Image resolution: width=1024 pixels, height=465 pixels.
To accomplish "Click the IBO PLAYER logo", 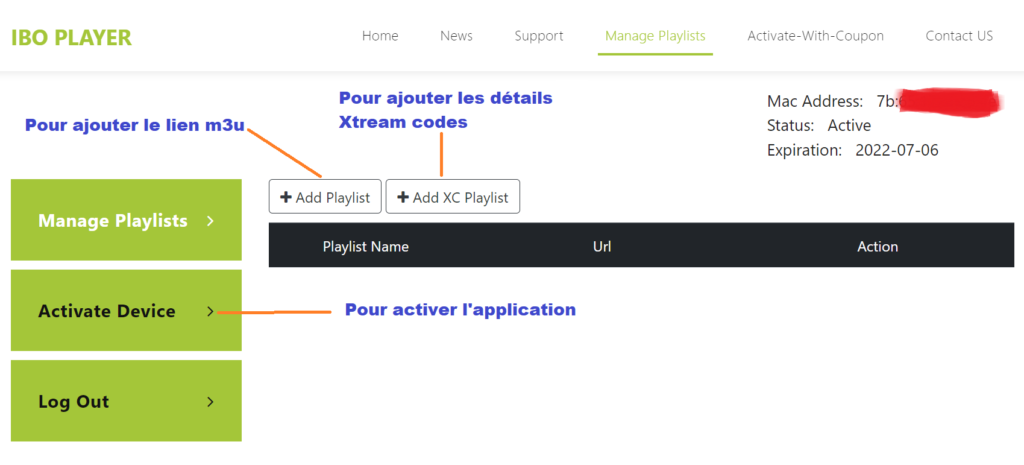I will (71, 38).
